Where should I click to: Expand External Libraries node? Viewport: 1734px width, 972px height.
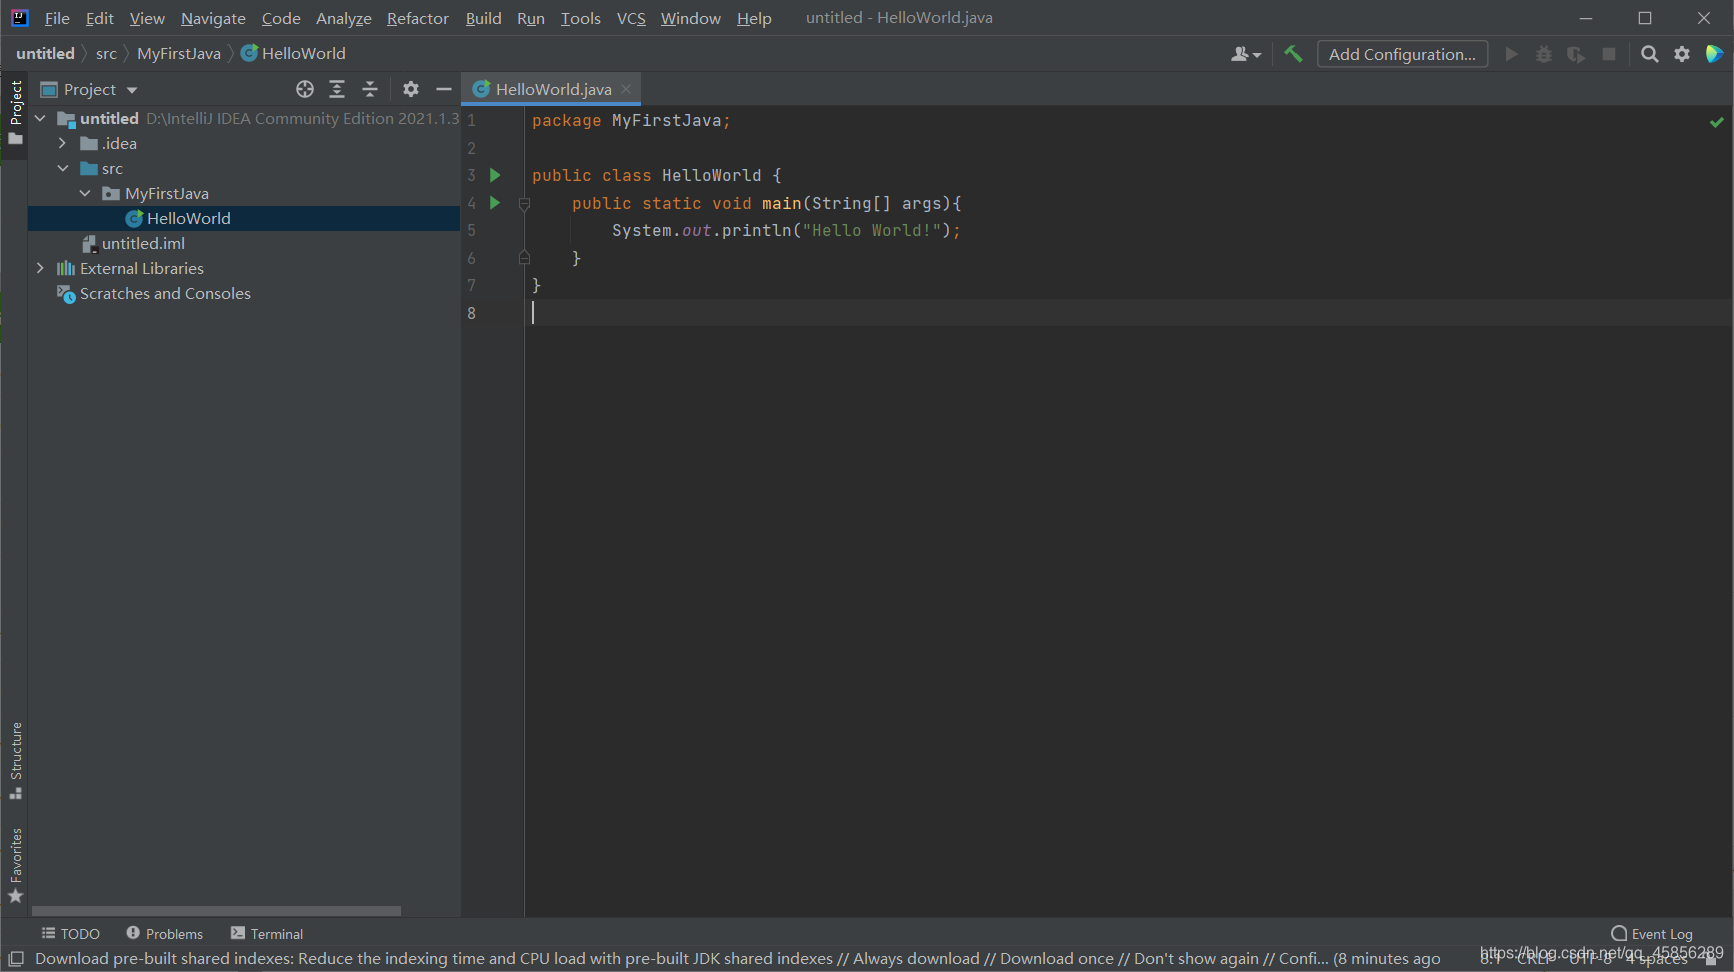40,268
